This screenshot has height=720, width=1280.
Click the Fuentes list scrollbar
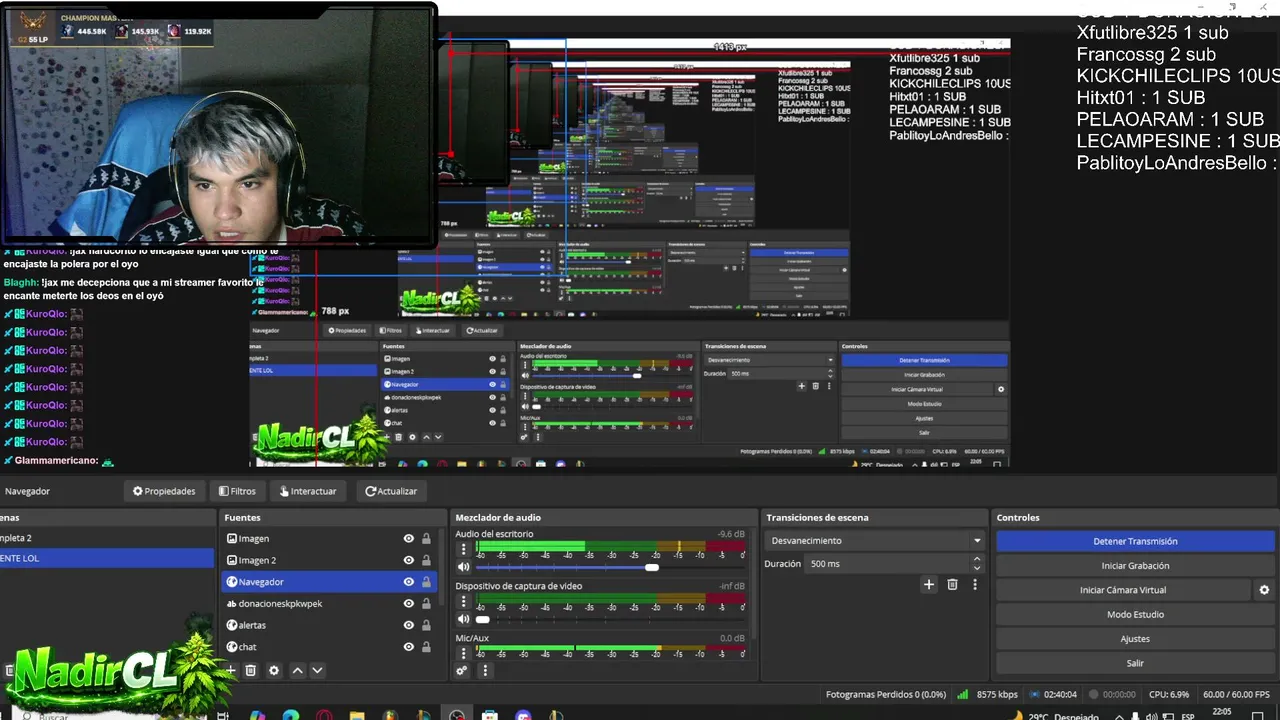(441, 565)
